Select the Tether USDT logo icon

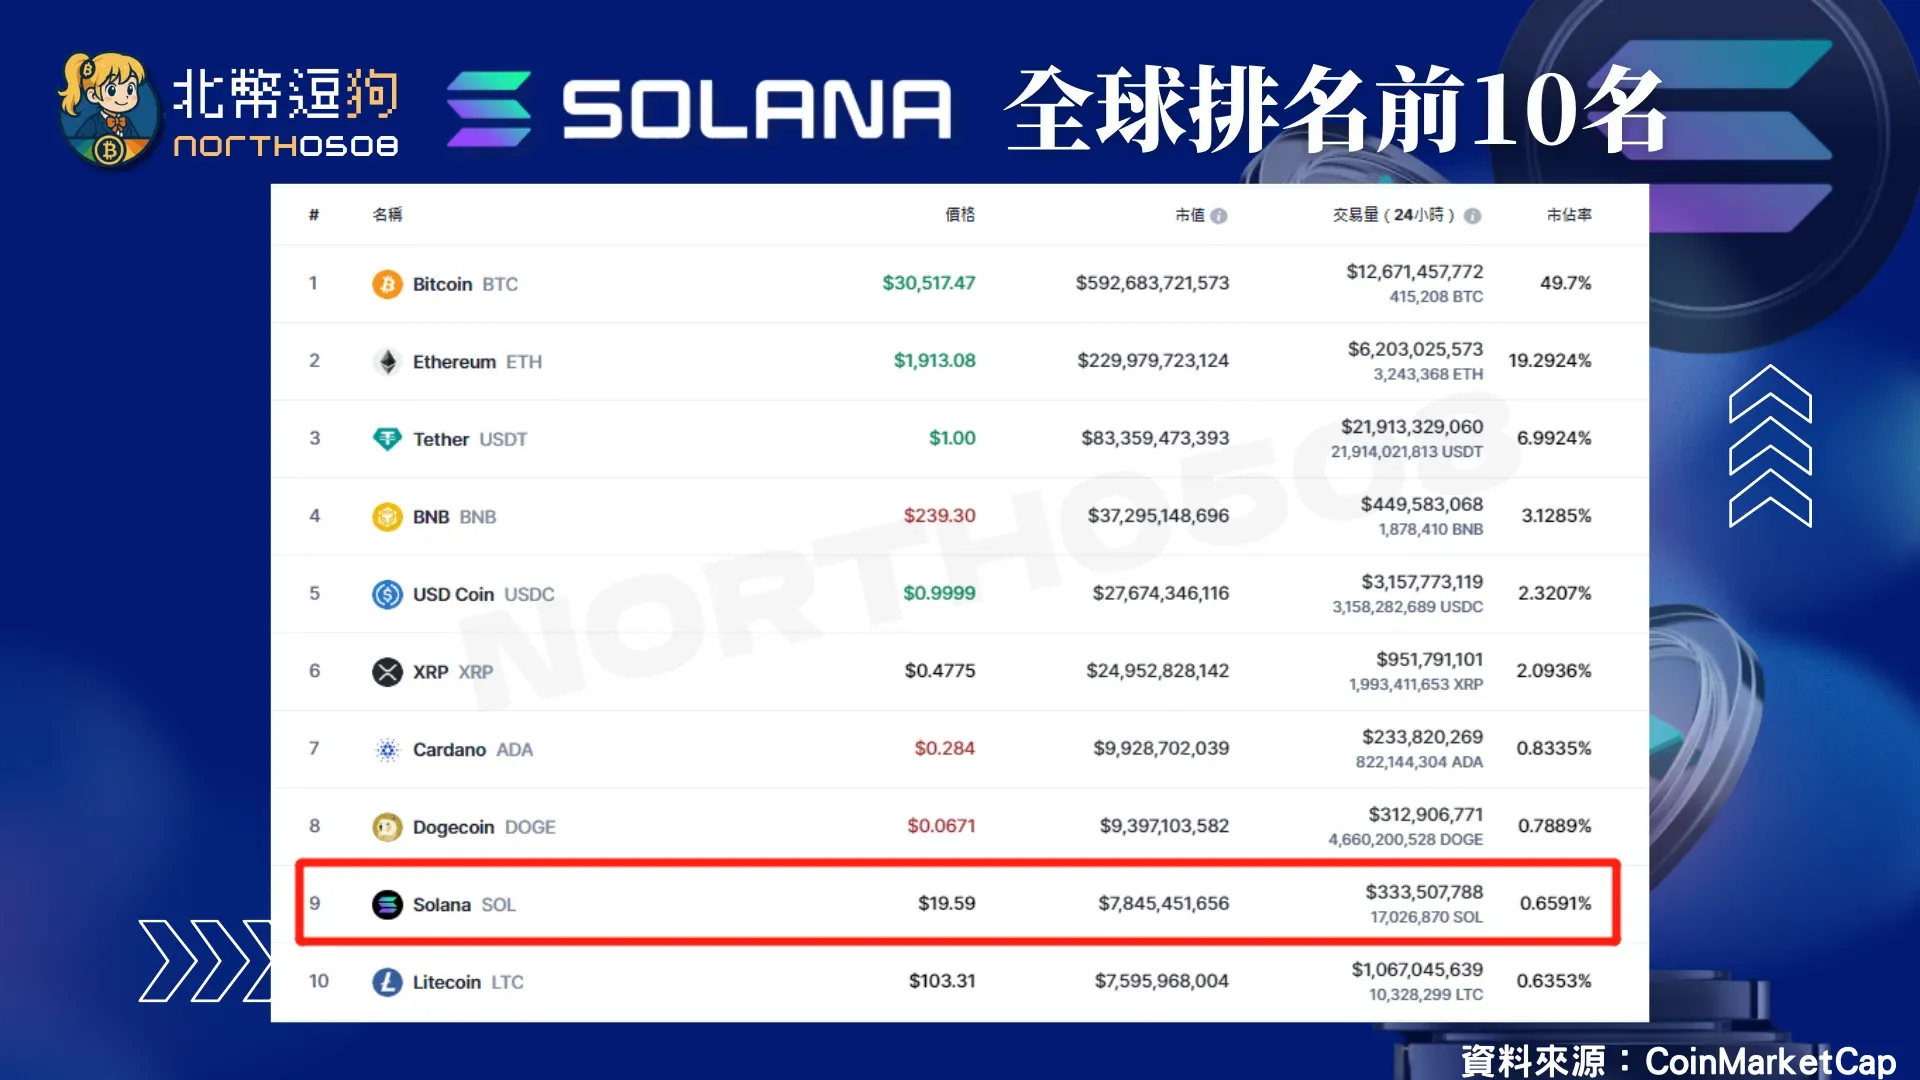coord(388,438)
